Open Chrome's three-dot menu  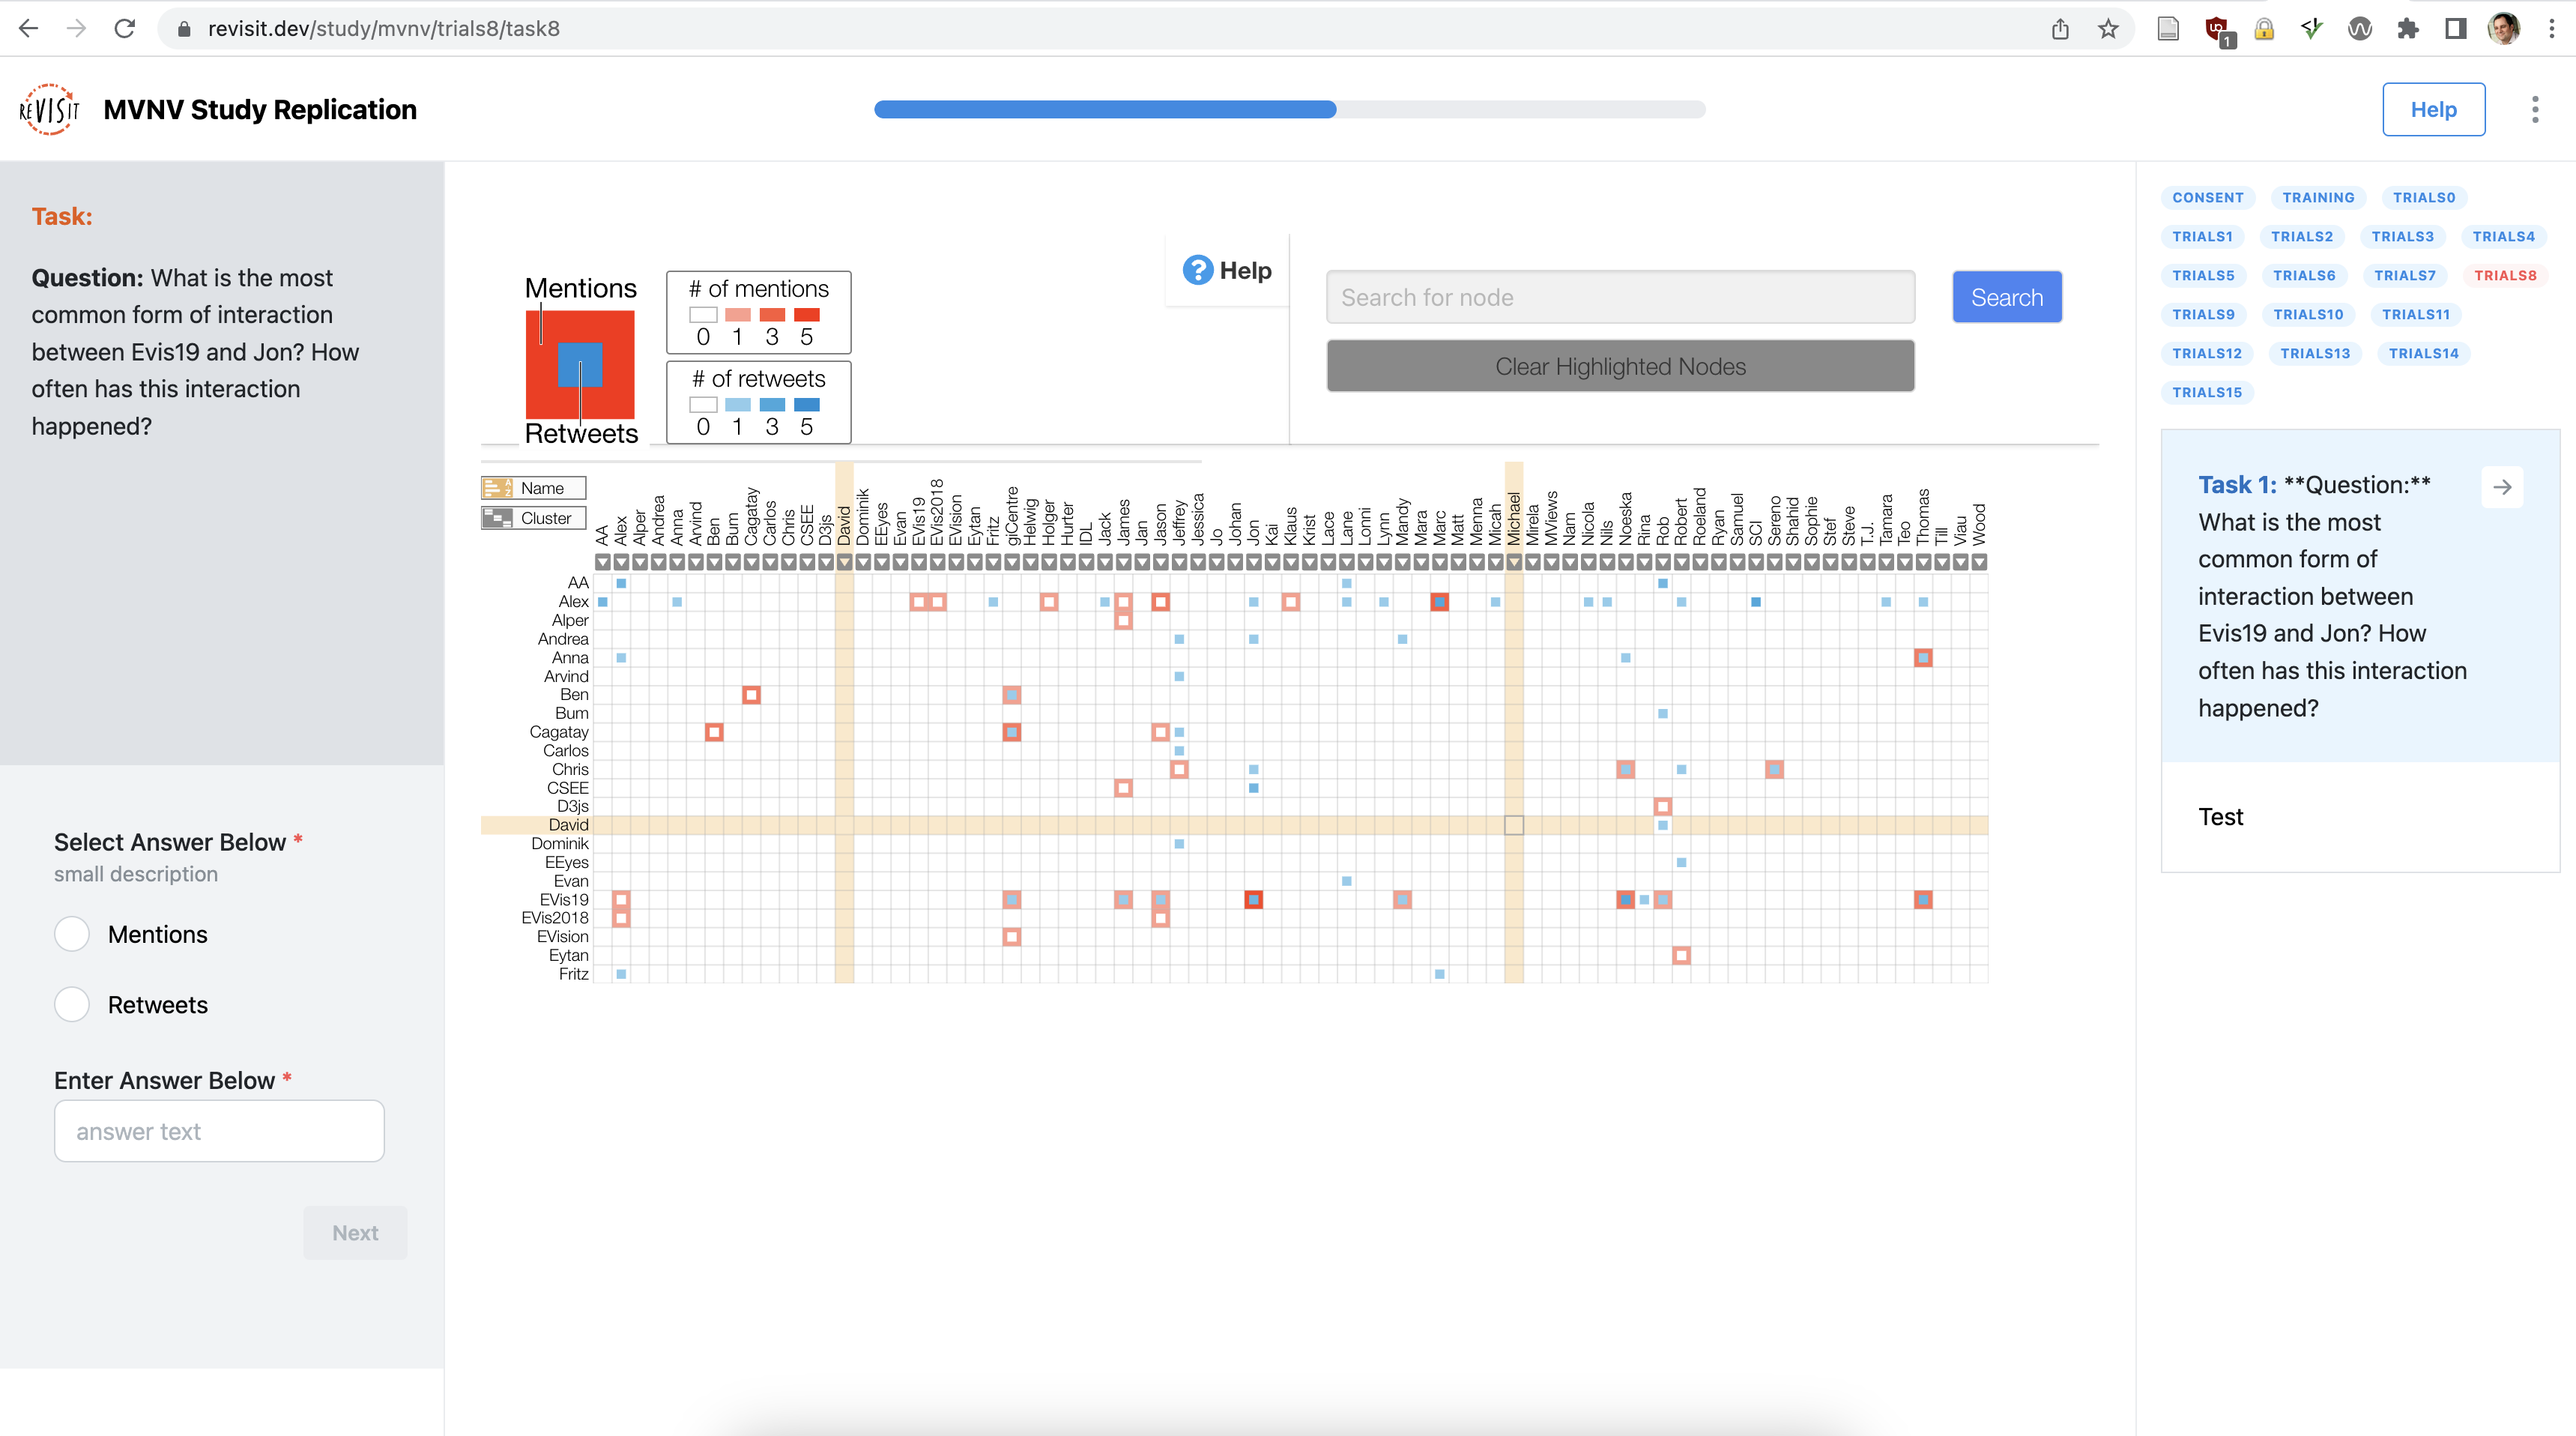[2552, 28]
